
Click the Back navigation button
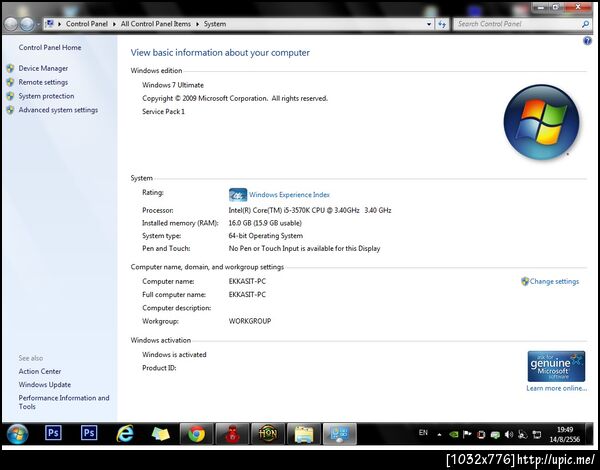[11, 24]
